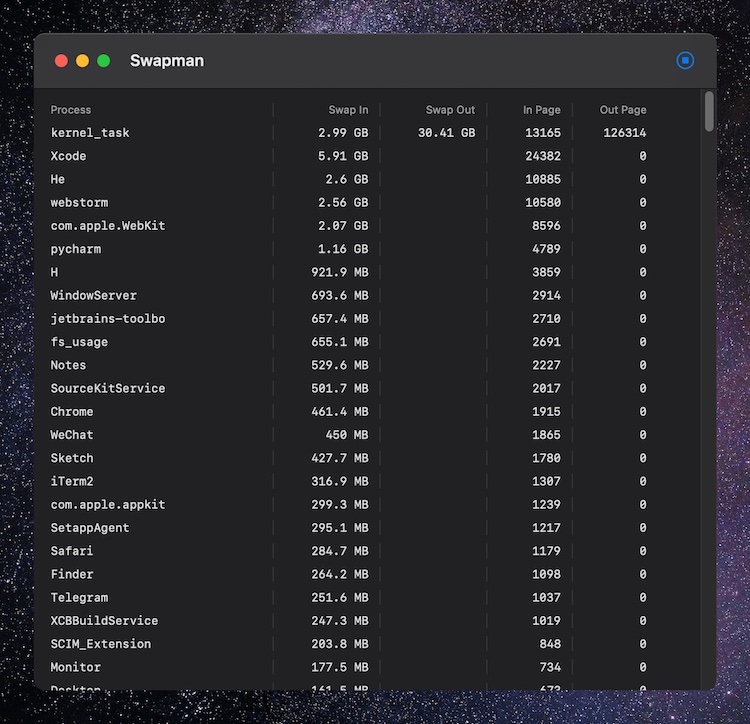Viewport: 750px width, 724px height.
Task: Select com.apple.WebKit process
Action: coord(108,226)
